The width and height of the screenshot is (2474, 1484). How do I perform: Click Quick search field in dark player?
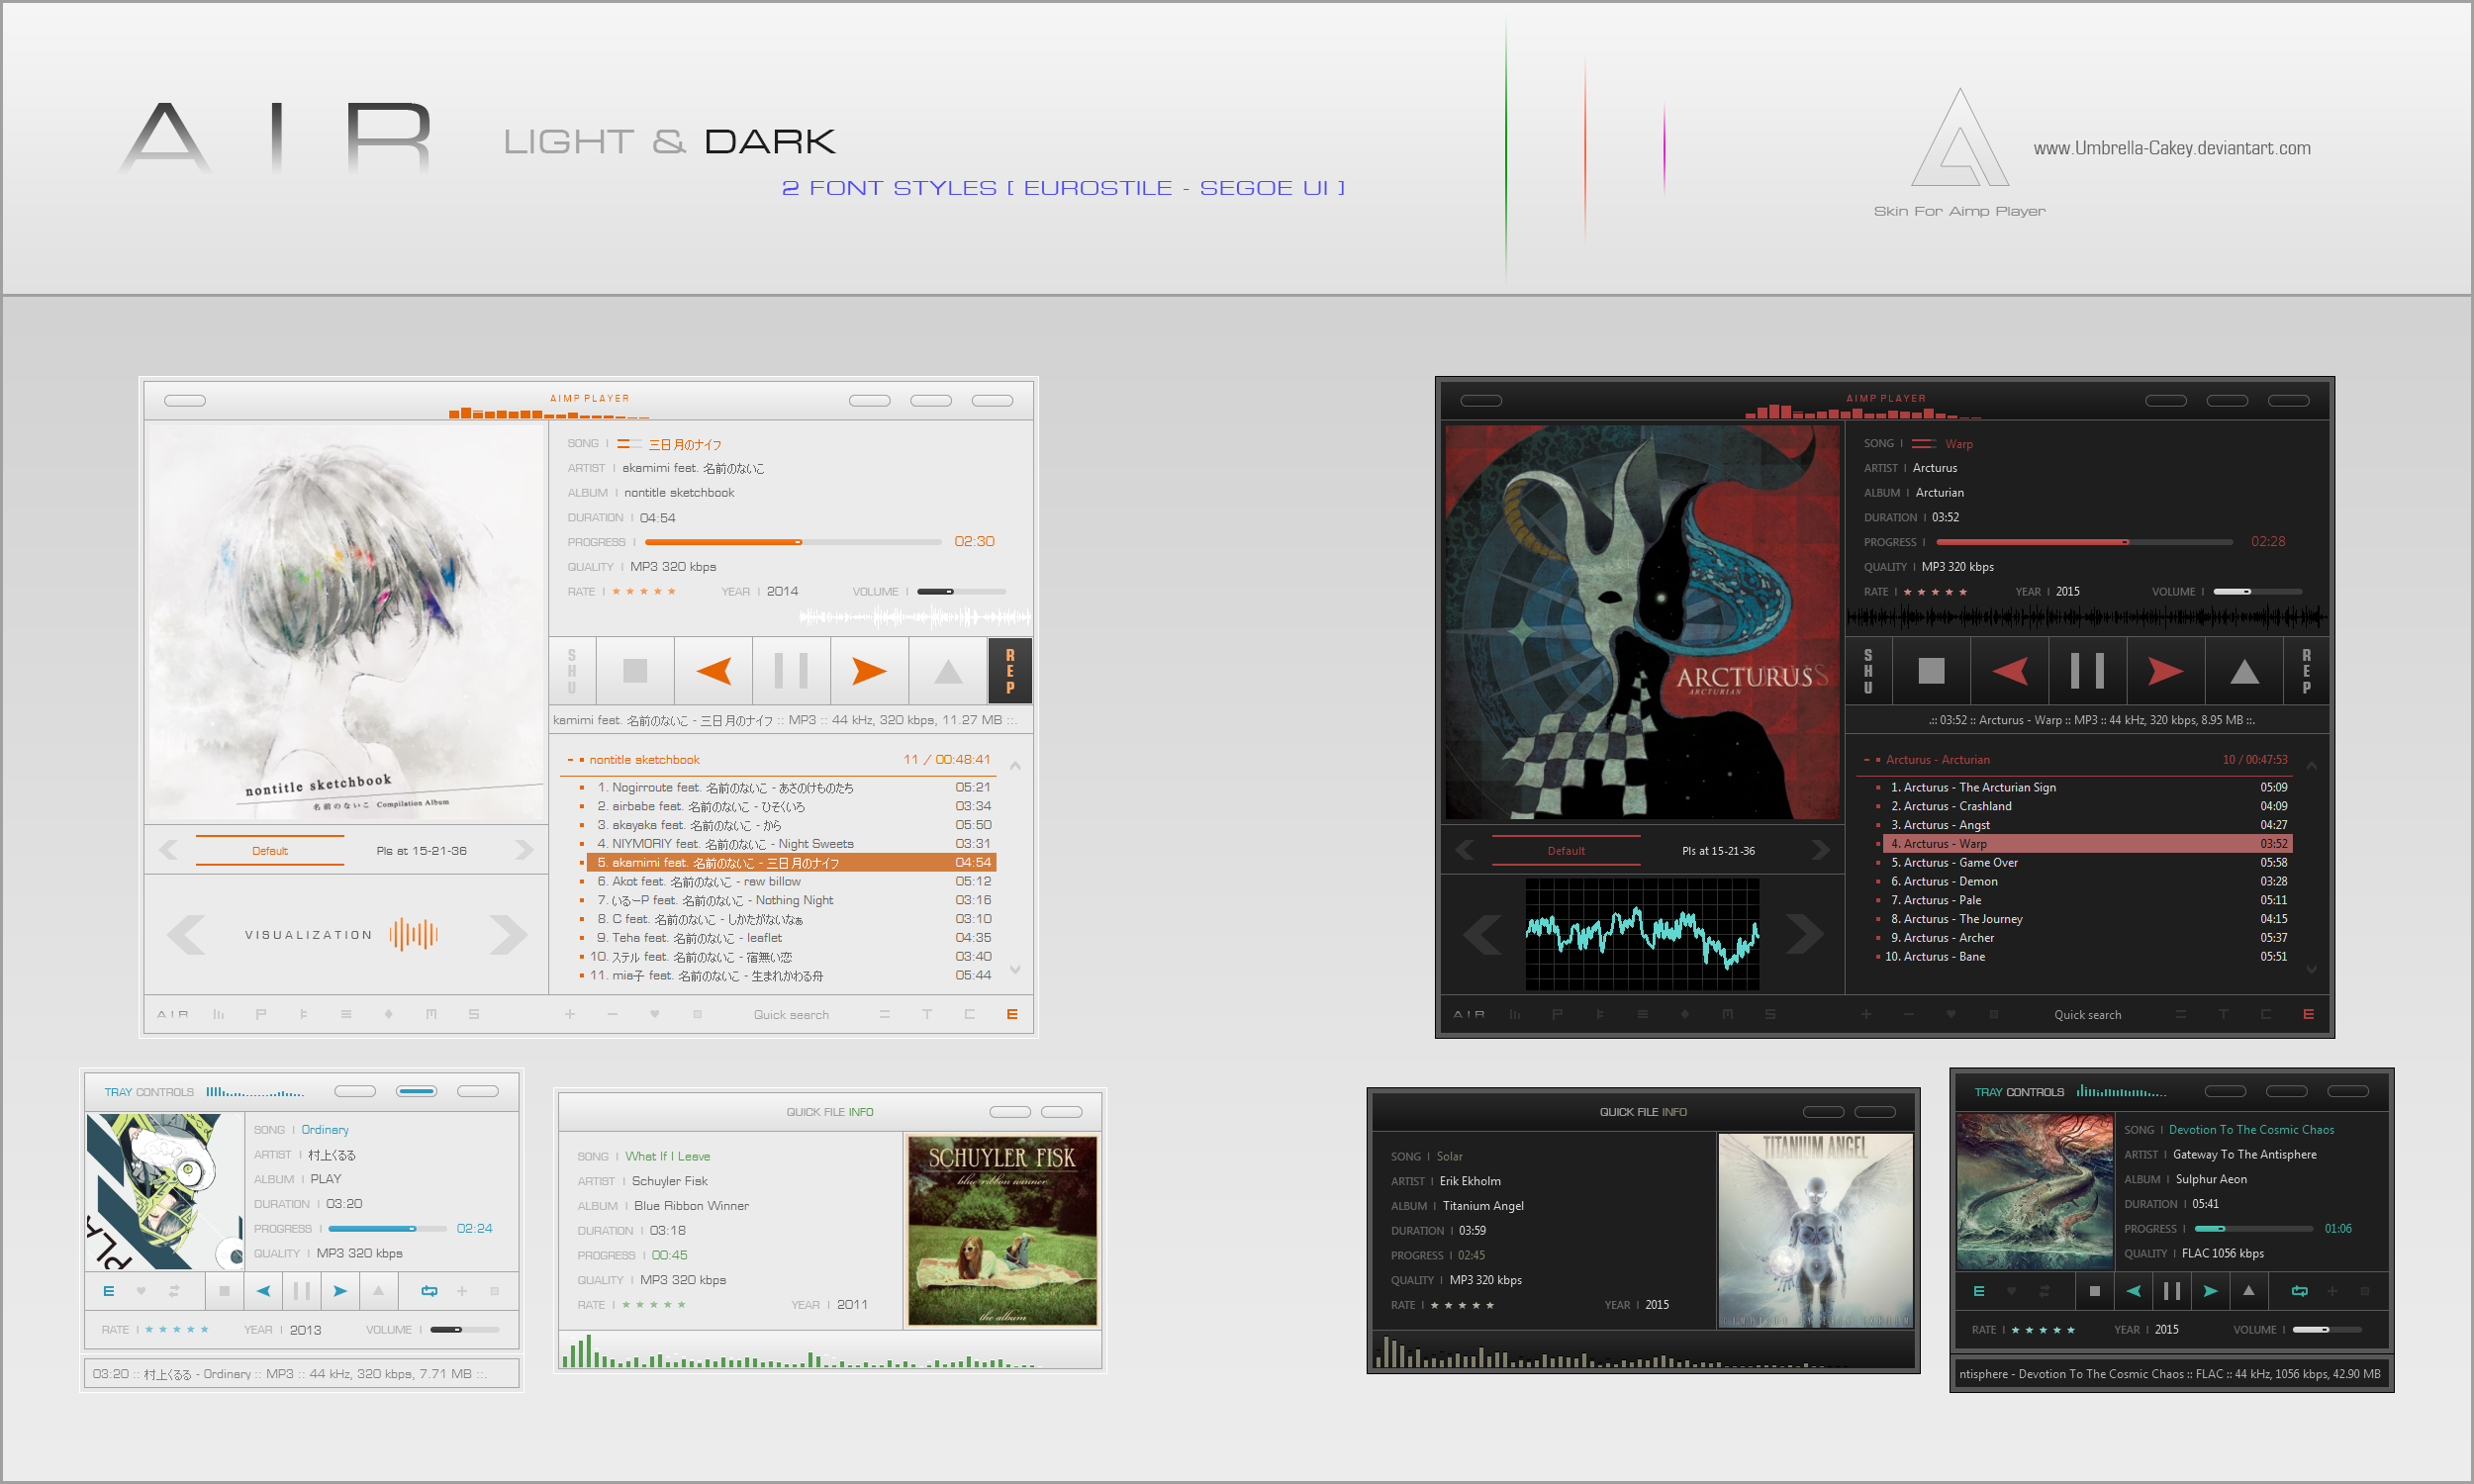pyautogui.click(x=2087, y=1014)
